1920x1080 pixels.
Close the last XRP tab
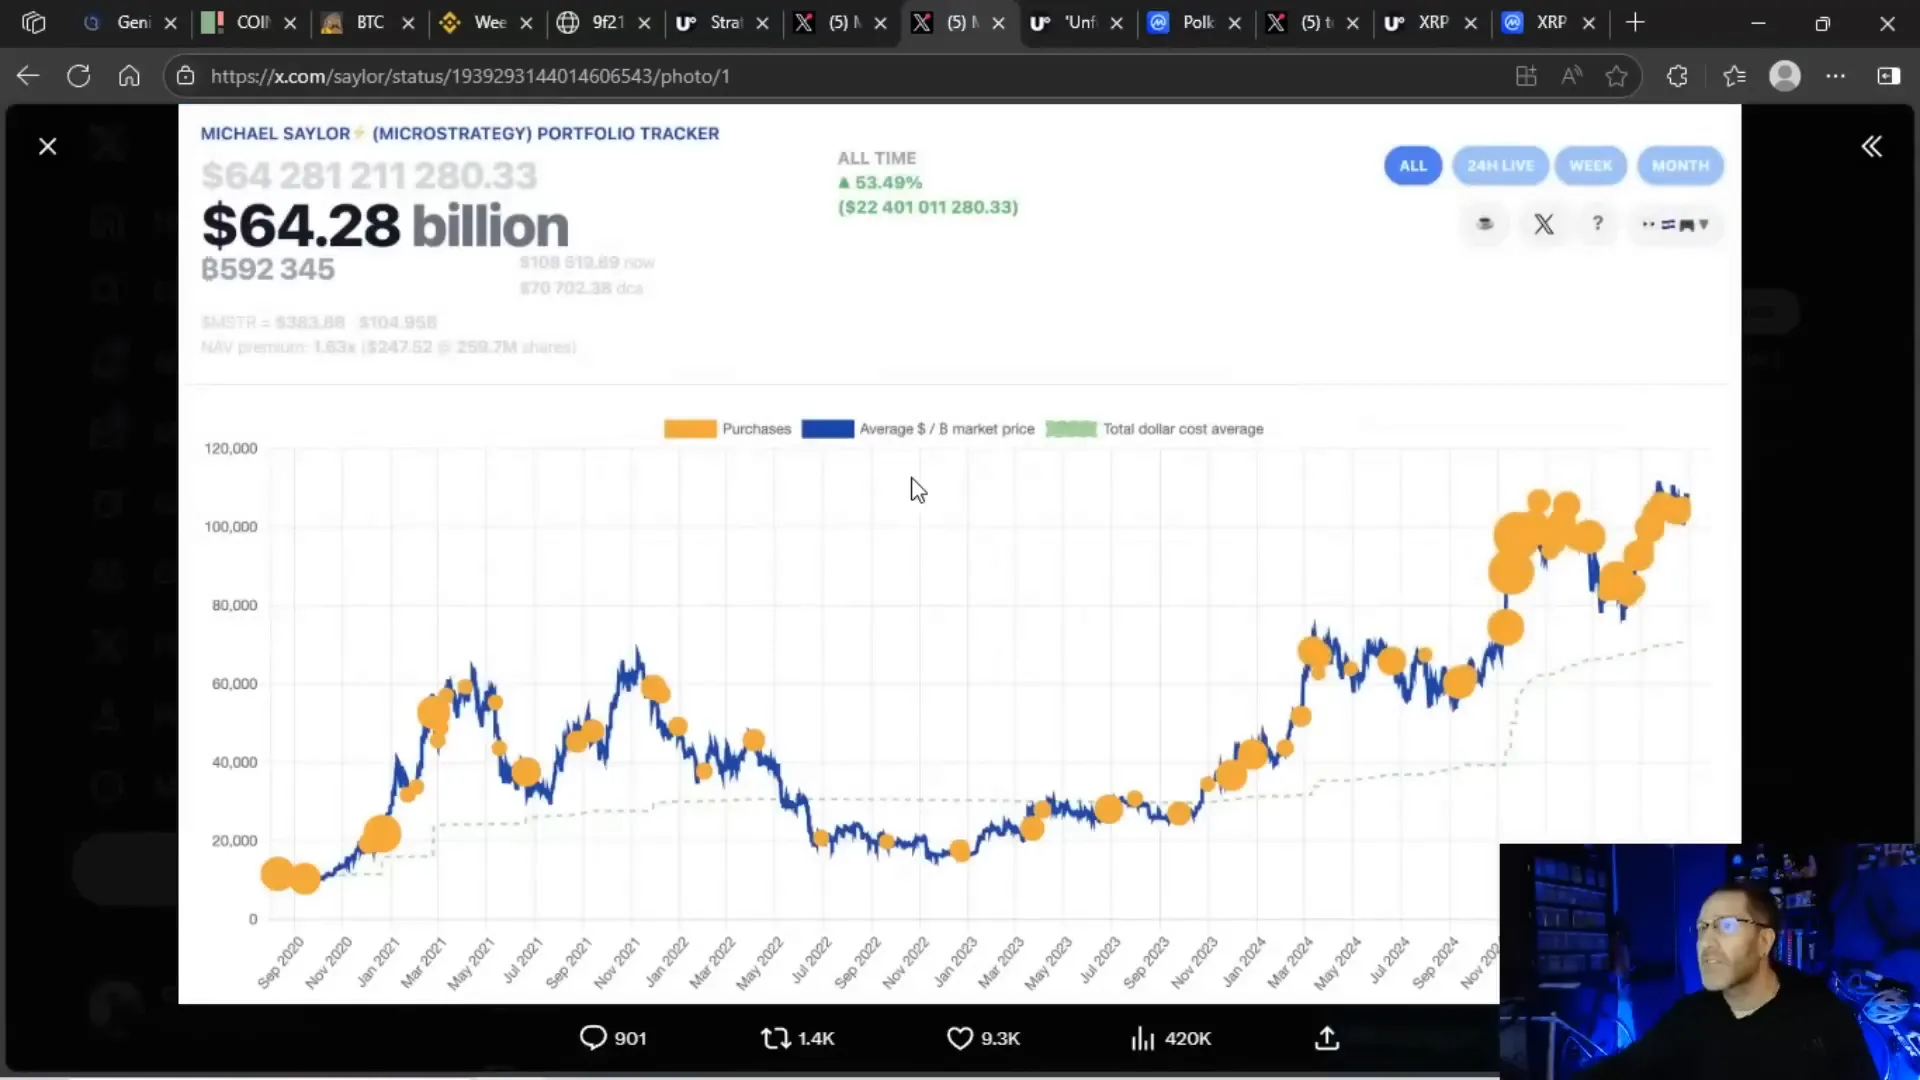click(1588, 23)
